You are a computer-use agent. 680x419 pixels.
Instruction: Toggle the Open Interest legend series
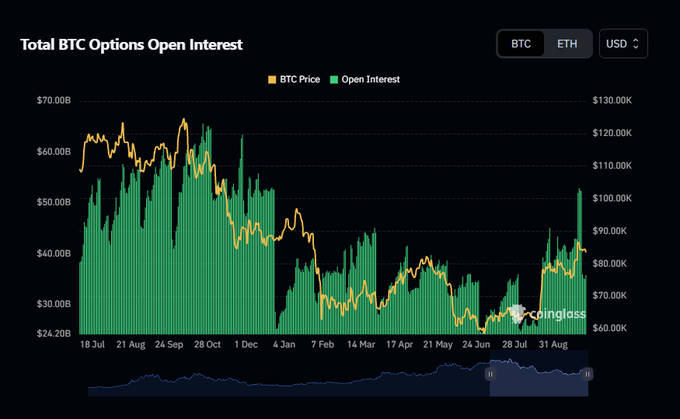(x=365, y=79)
